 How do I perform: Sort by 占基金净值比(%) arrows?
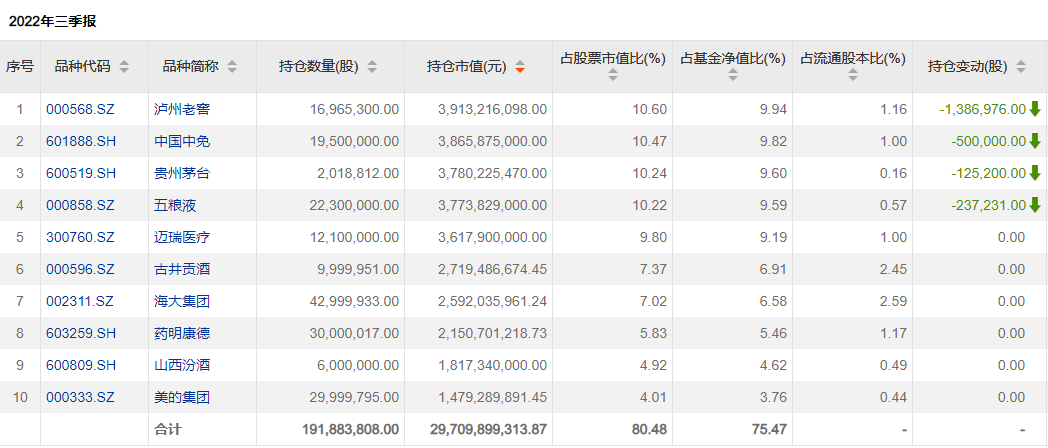point(732,76)
